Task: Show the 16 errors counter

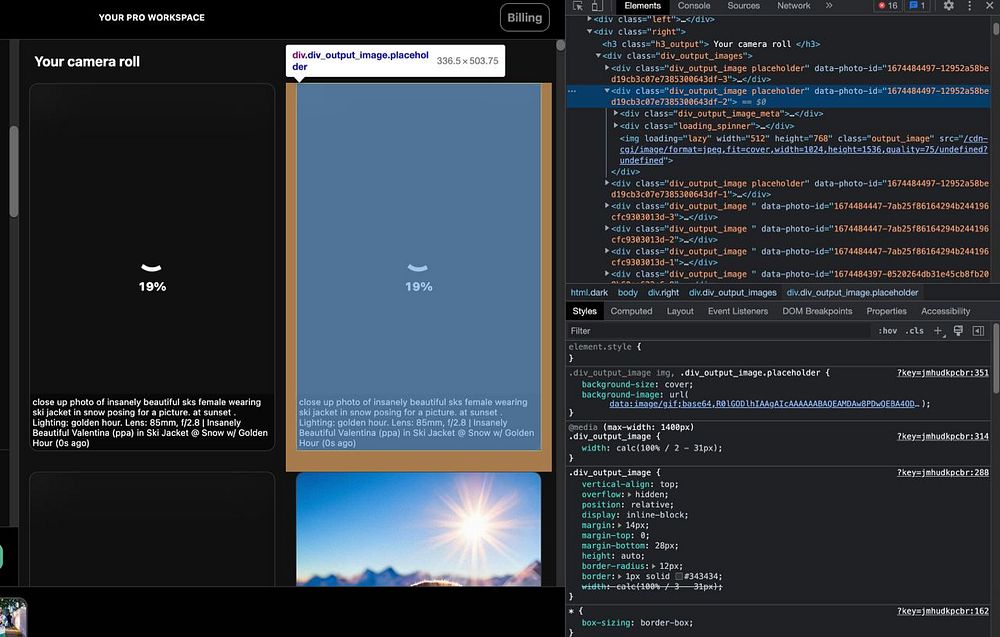Action: [x=888, y=6]
